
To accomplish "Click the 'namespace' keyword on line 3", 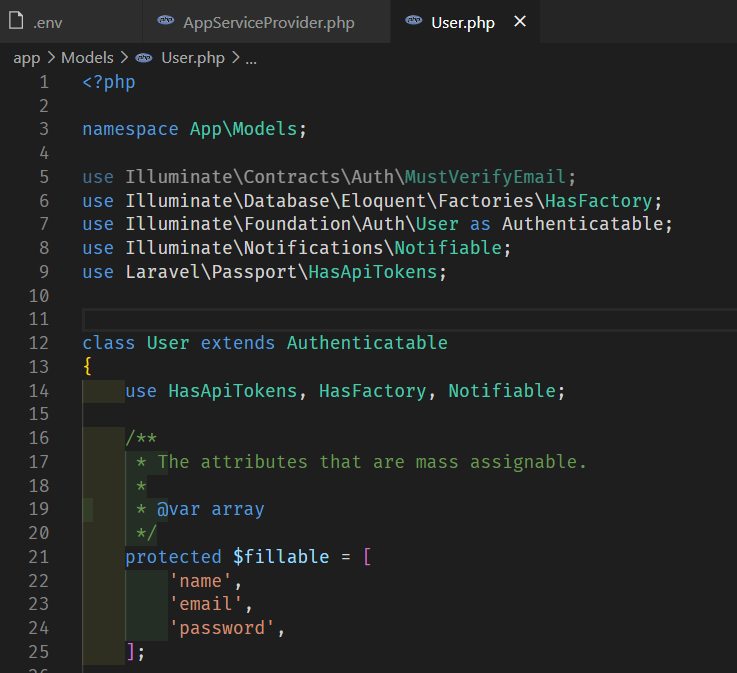I will click(130, 129).
